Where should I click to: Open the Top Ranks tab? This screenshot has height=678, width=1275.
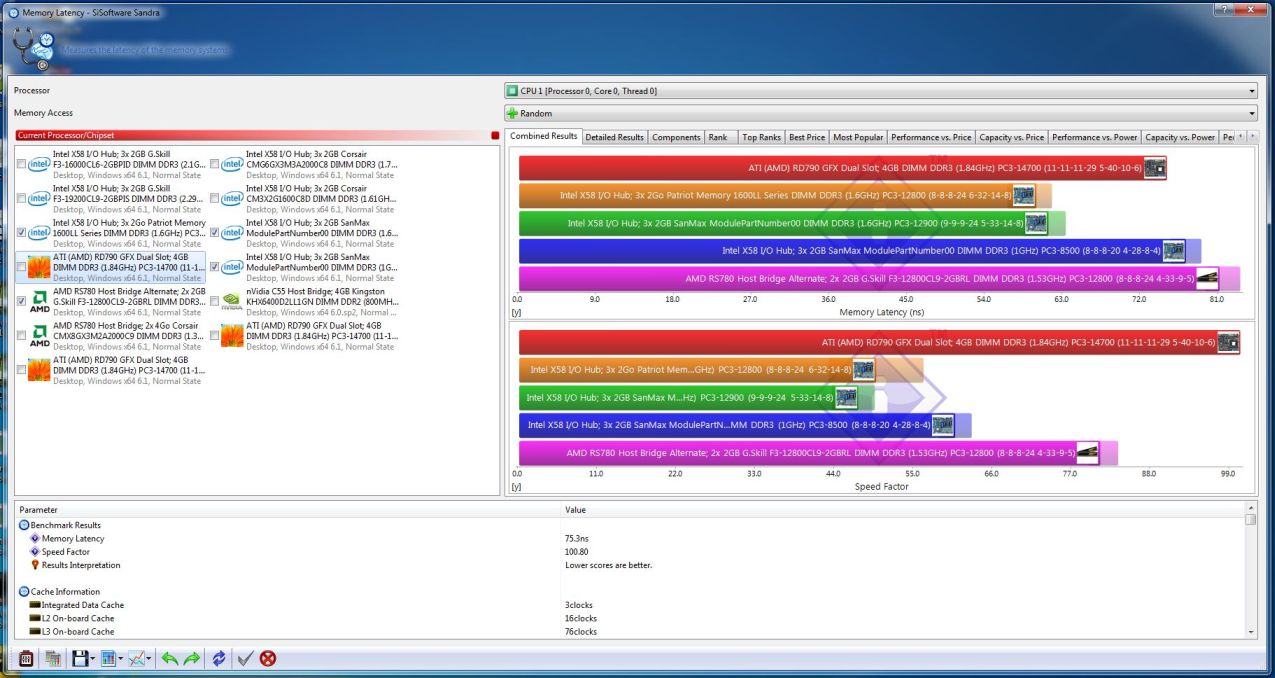click(x=761, y=137)
